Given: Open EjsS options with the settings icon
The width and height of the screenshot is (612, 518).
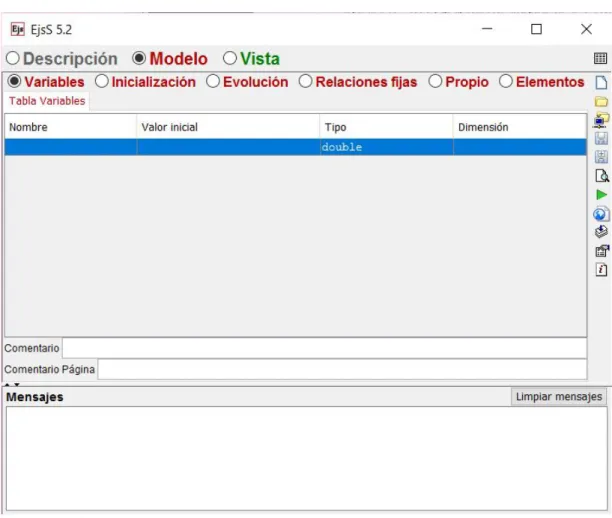Looking at the screenshot, I should click(601, 251).
